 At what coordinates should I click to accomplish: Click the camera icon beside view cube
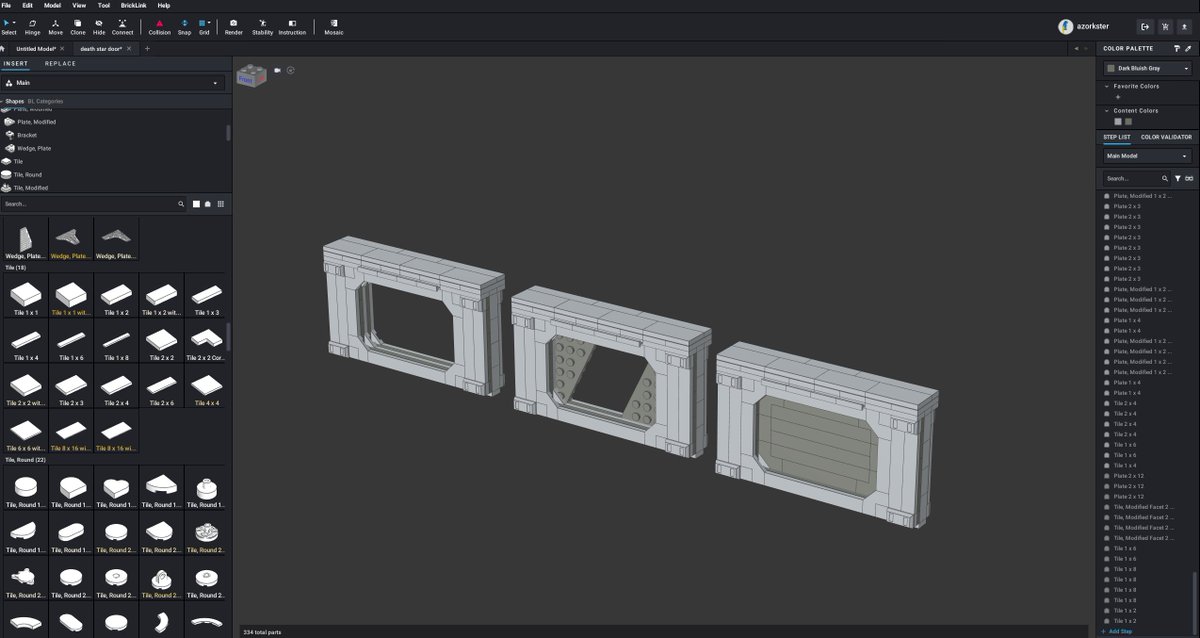[x=278, y=70]
